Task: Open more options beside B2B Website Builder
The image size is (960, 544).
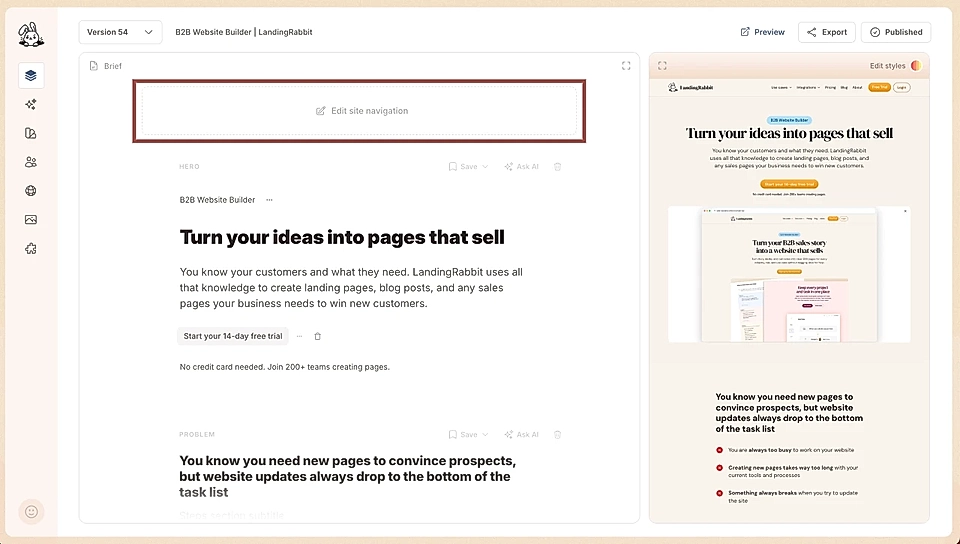Action: coord(269,199)
